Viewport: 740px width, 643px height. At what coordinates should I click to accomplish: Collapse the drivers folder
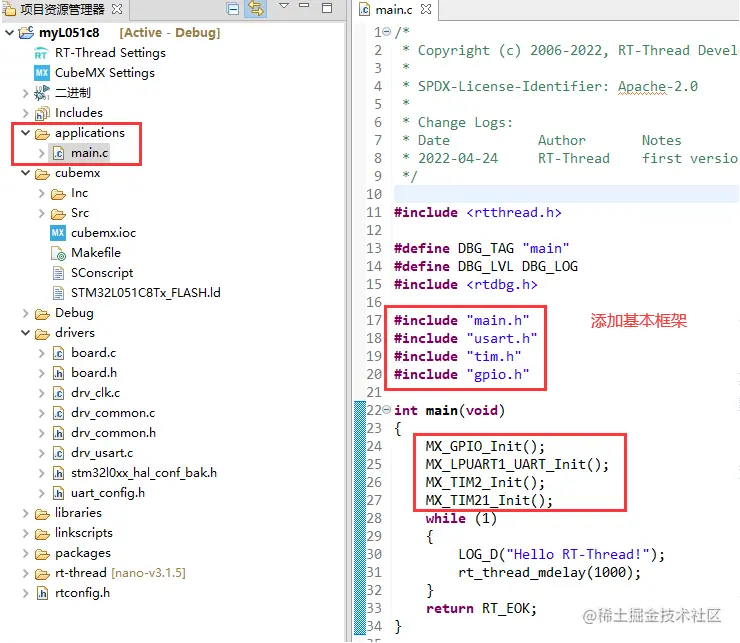click(25, 333)
